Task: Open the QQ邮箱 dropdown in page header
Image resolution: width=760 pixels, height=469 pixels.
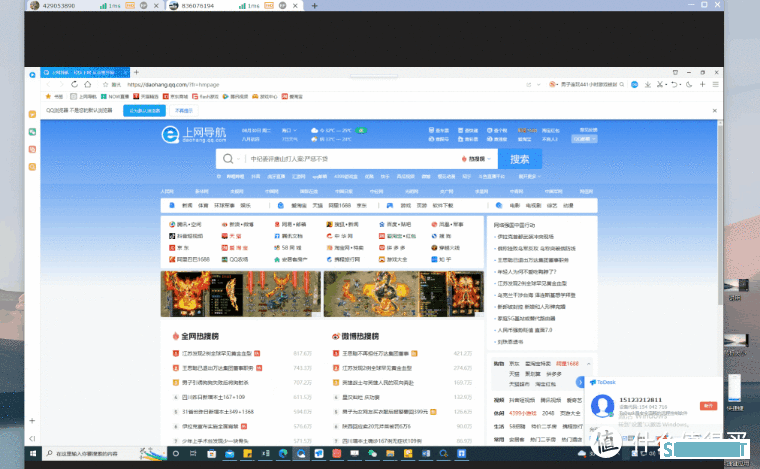Action: [x=584, y=139]
